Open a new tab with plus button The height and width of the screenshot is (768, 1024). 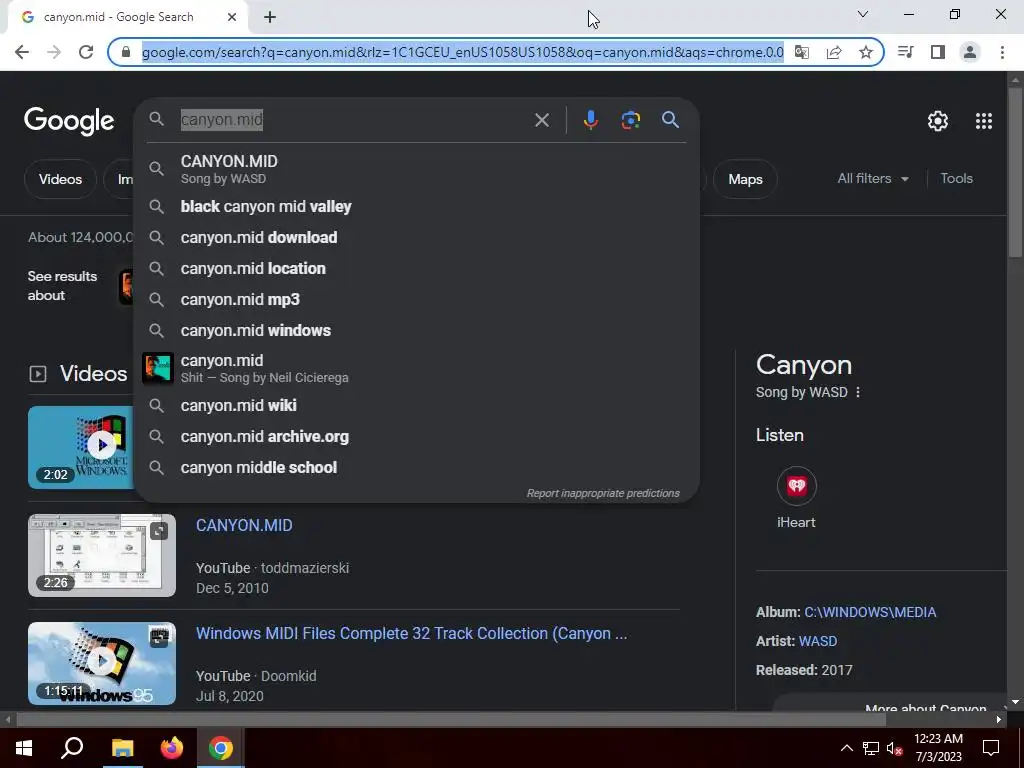click(x=270, y=18)
